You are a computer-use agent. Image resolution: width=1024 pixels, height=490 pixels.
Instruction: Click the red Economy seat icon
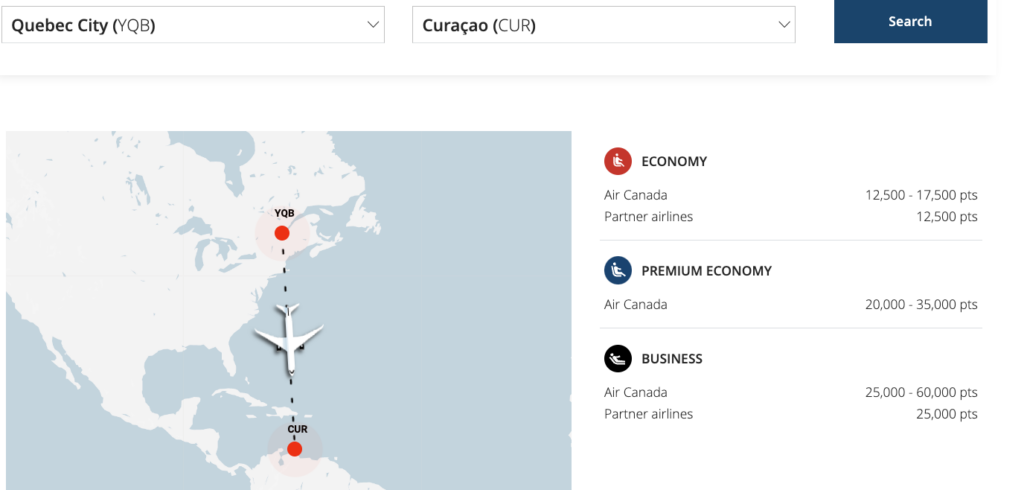pos(618,161)
